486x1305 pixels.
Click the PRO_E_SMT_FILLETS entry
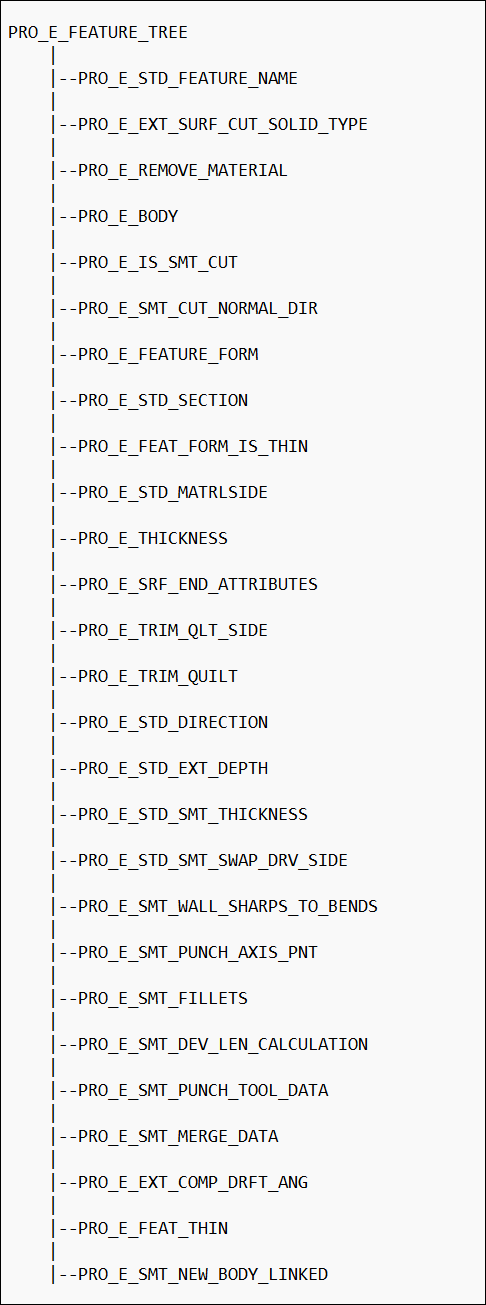click(163, 999)
